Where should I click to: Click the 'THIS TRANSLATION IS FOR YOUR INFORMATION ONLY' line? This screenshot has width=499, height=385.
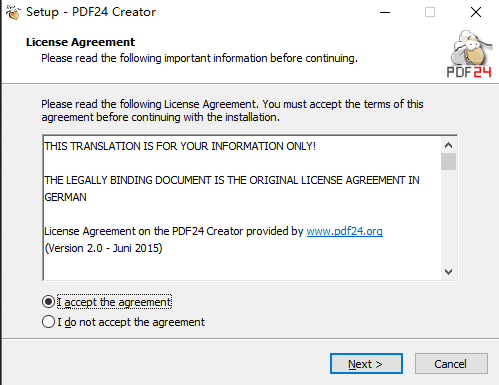pyautogui.click(x=180, y=146)
